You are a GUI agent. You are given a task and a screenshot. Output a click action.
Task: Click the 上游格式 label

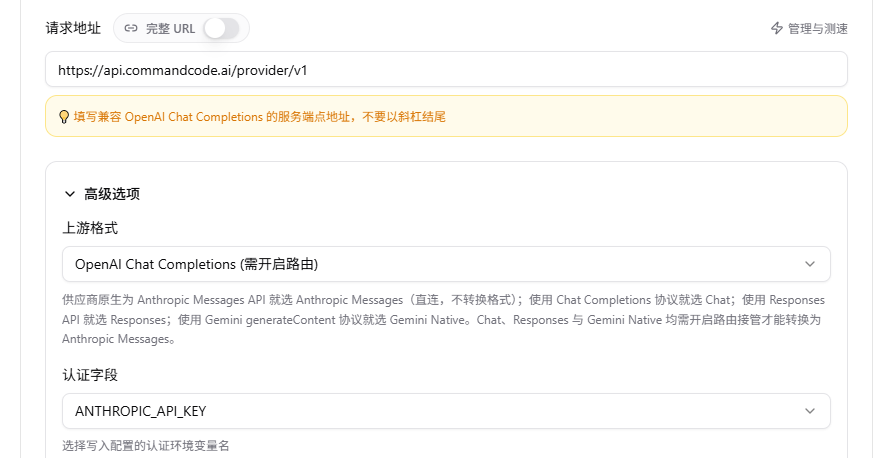(x=90, y=228)
